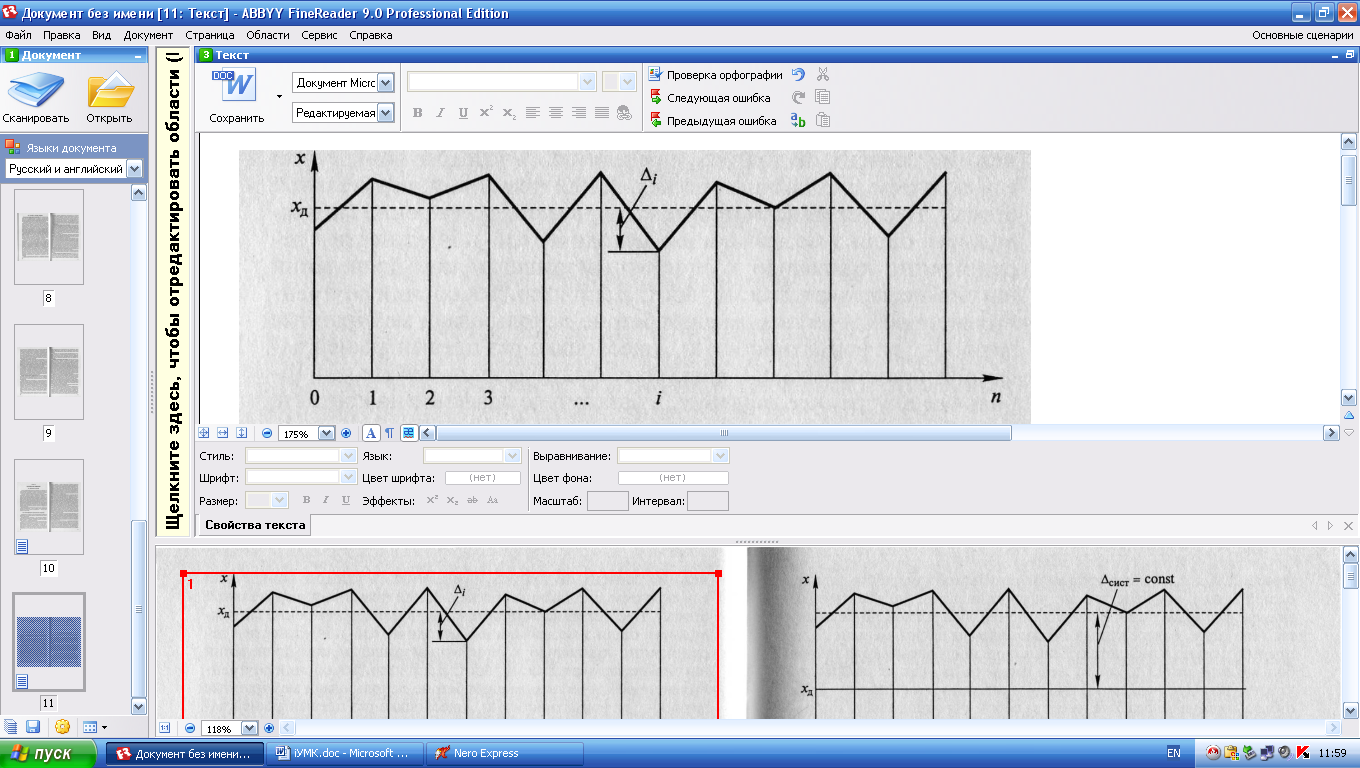
Task: Click the fit to window icon in text view
Action: tap(204, 433)
